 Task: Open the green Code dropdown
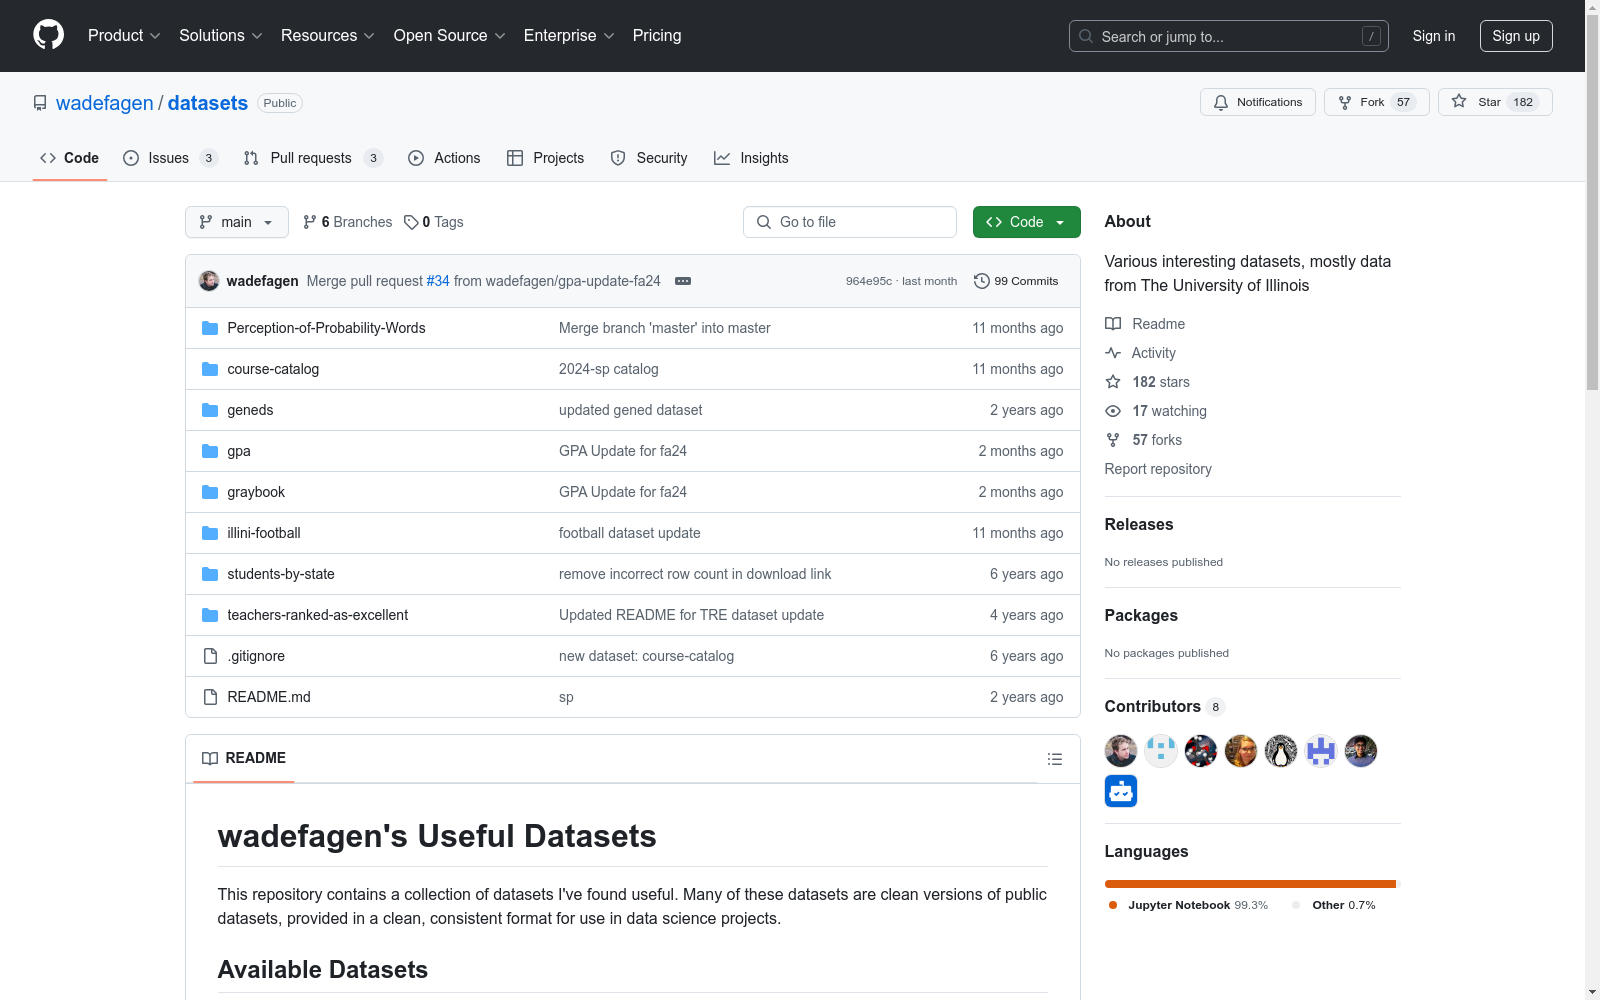(x=1027, y=222)
